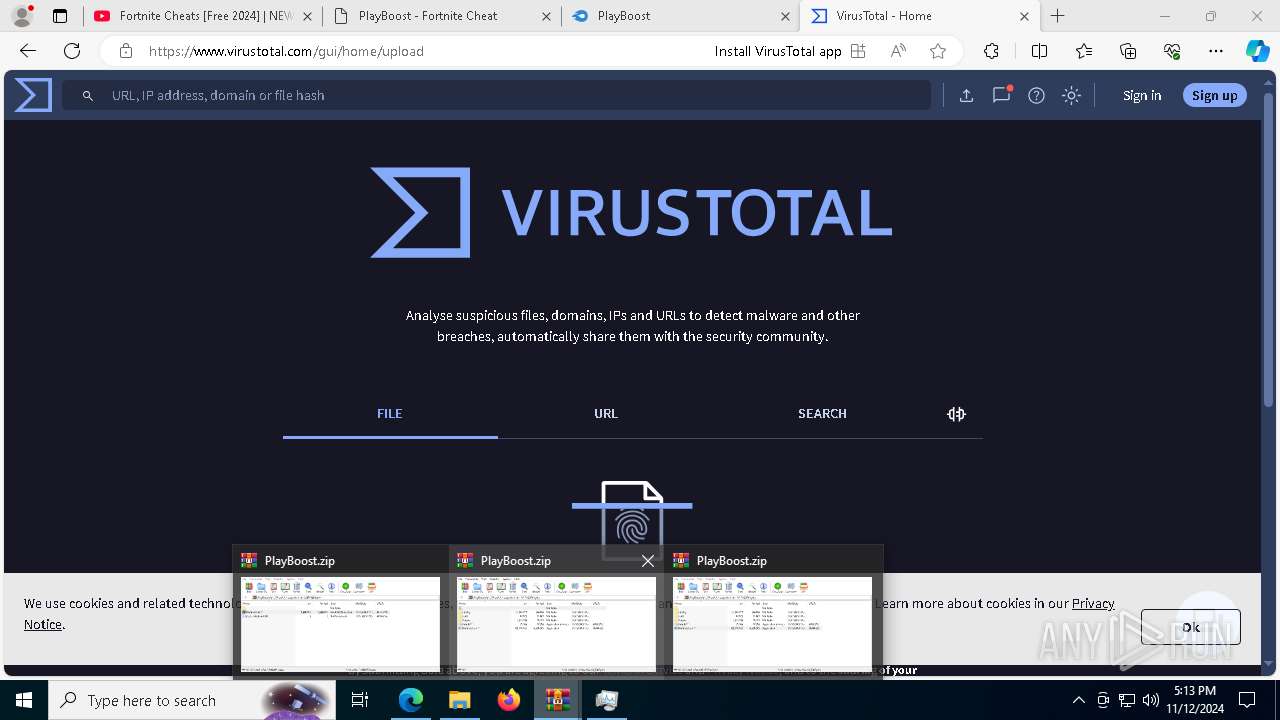Open the Edge profile avatar
This screenshot has width=1280, height=720.
tap(22, 16)
